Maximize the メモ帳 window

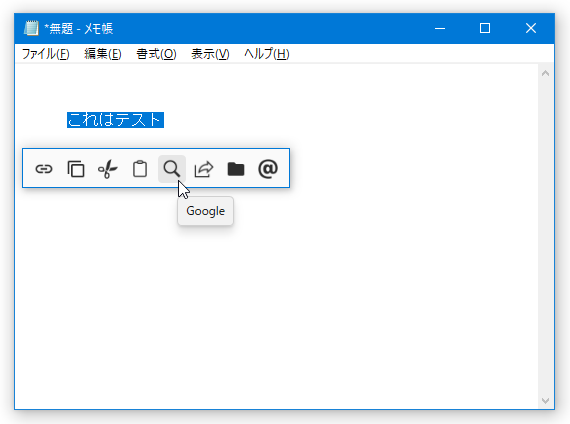point(485,28)
